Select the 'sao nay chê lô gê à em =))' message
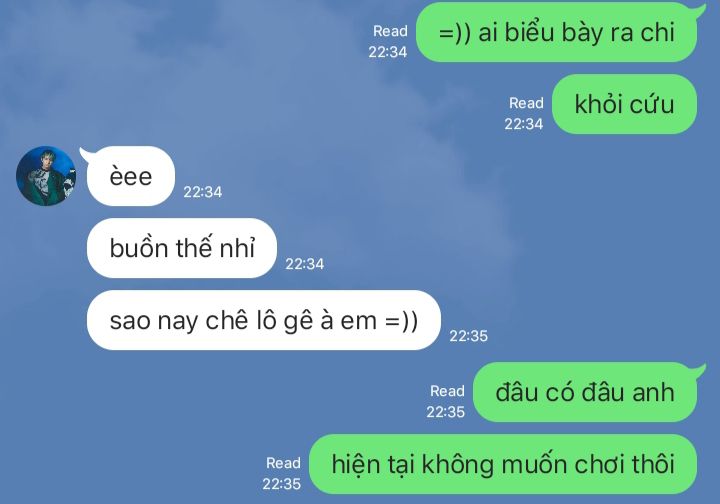Image resolution: width=720 pixels, height=504 pixels. 264,320
